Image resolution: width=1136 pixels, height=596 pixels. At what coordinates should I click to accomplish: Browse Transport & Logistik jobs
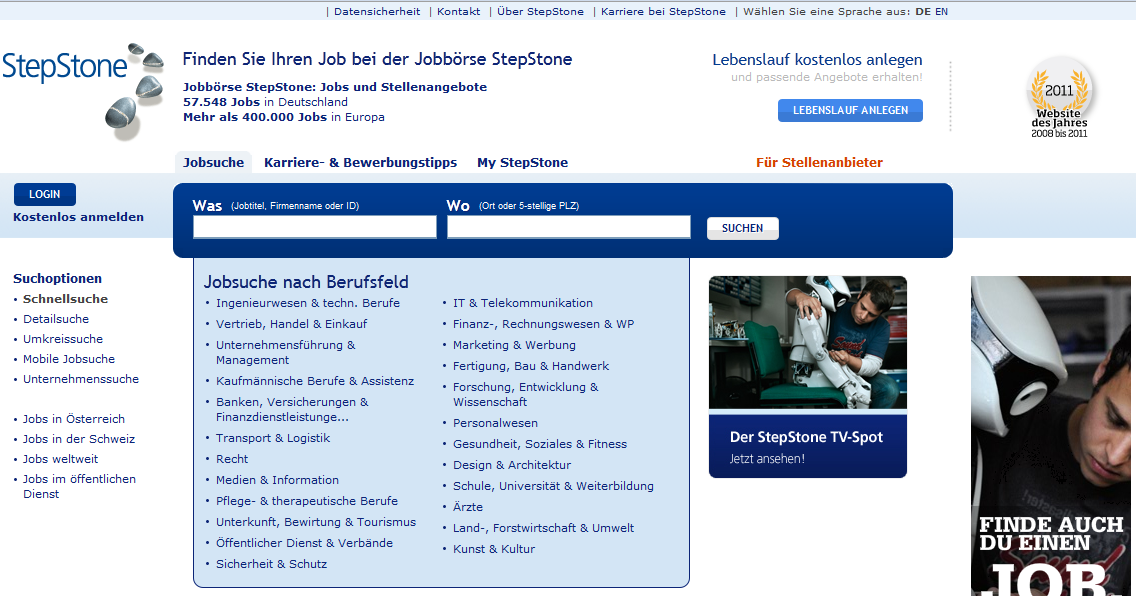tap(272, 438)
